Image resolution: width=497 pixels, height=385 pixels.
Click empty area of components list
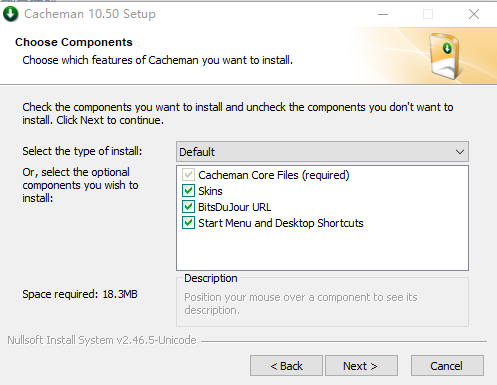click(x=322, y=250)
